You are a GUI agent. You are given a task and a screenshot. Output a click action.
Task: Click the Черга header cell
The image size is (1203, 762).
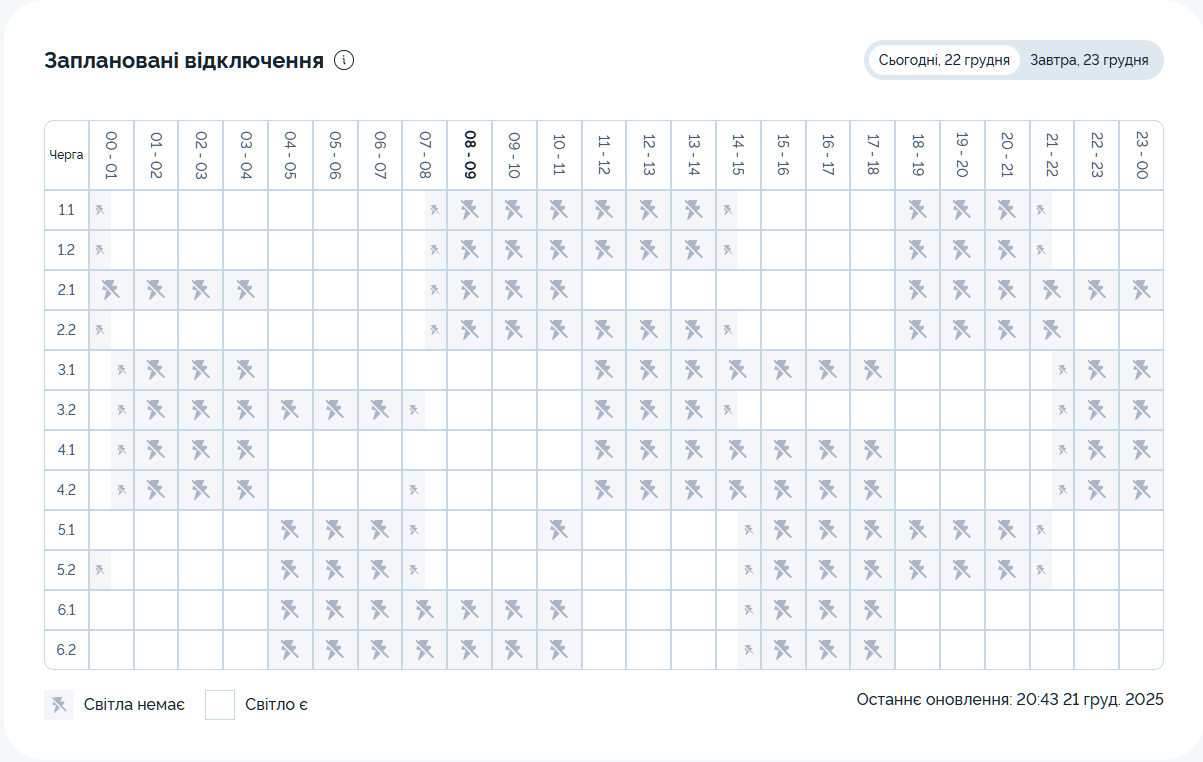click(x=67, y=155)
